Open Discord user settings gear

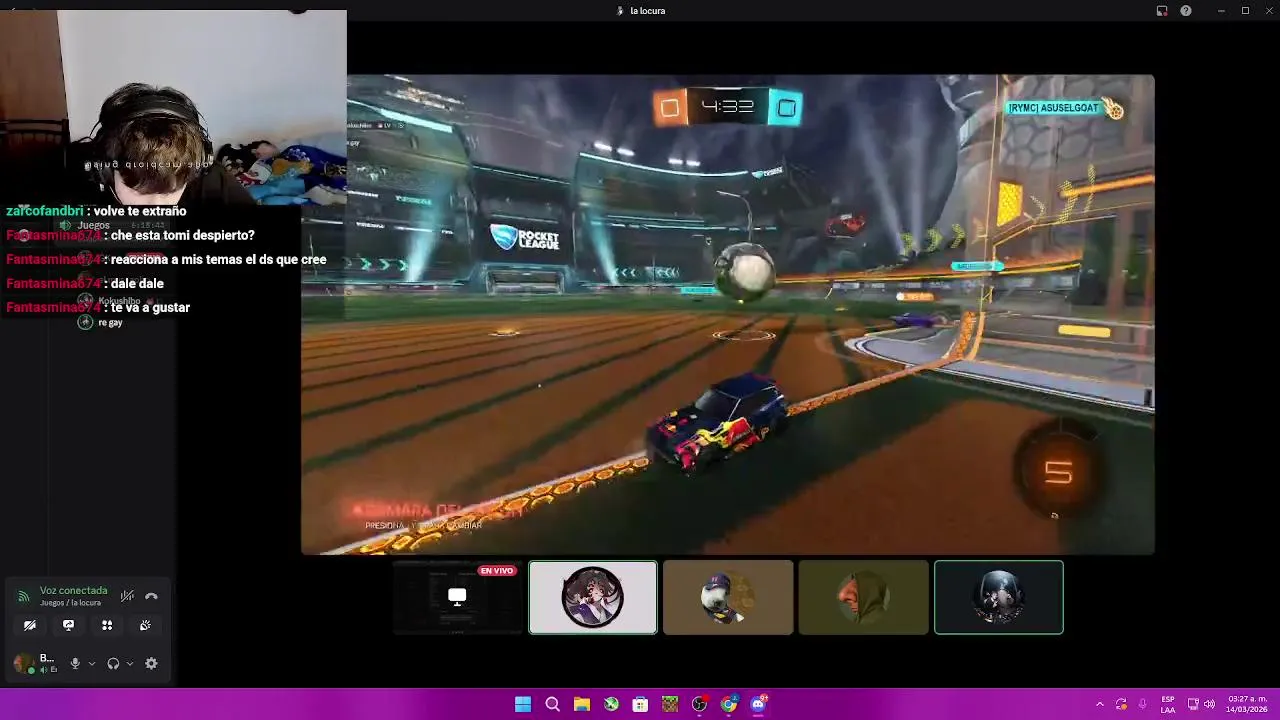(x=151, y=663)
